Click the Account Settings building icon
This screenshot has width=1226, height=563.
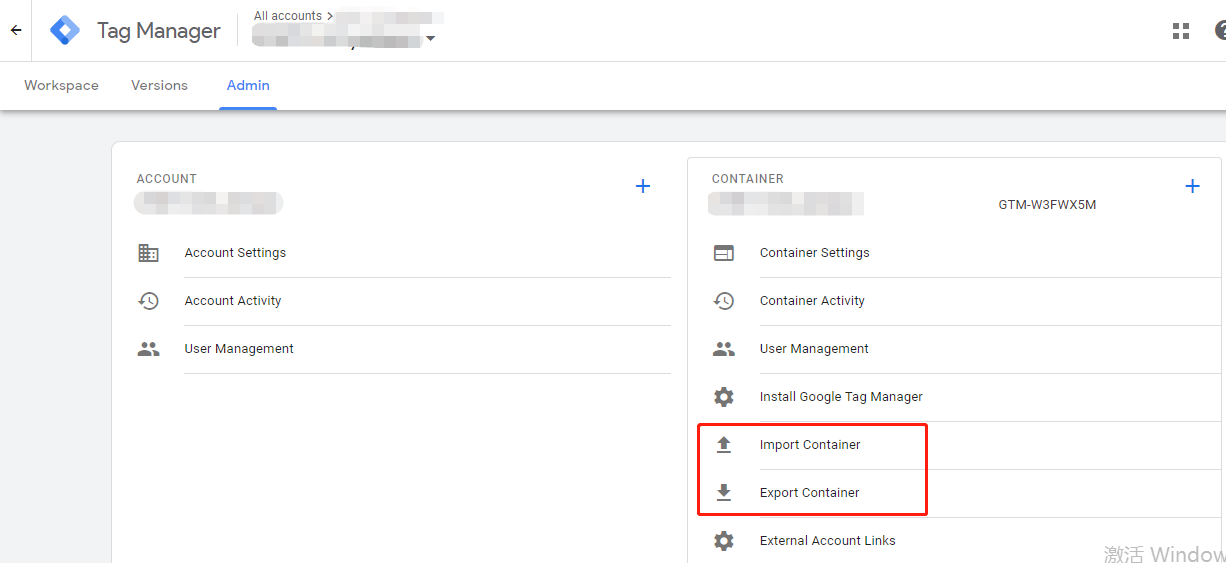148,253
